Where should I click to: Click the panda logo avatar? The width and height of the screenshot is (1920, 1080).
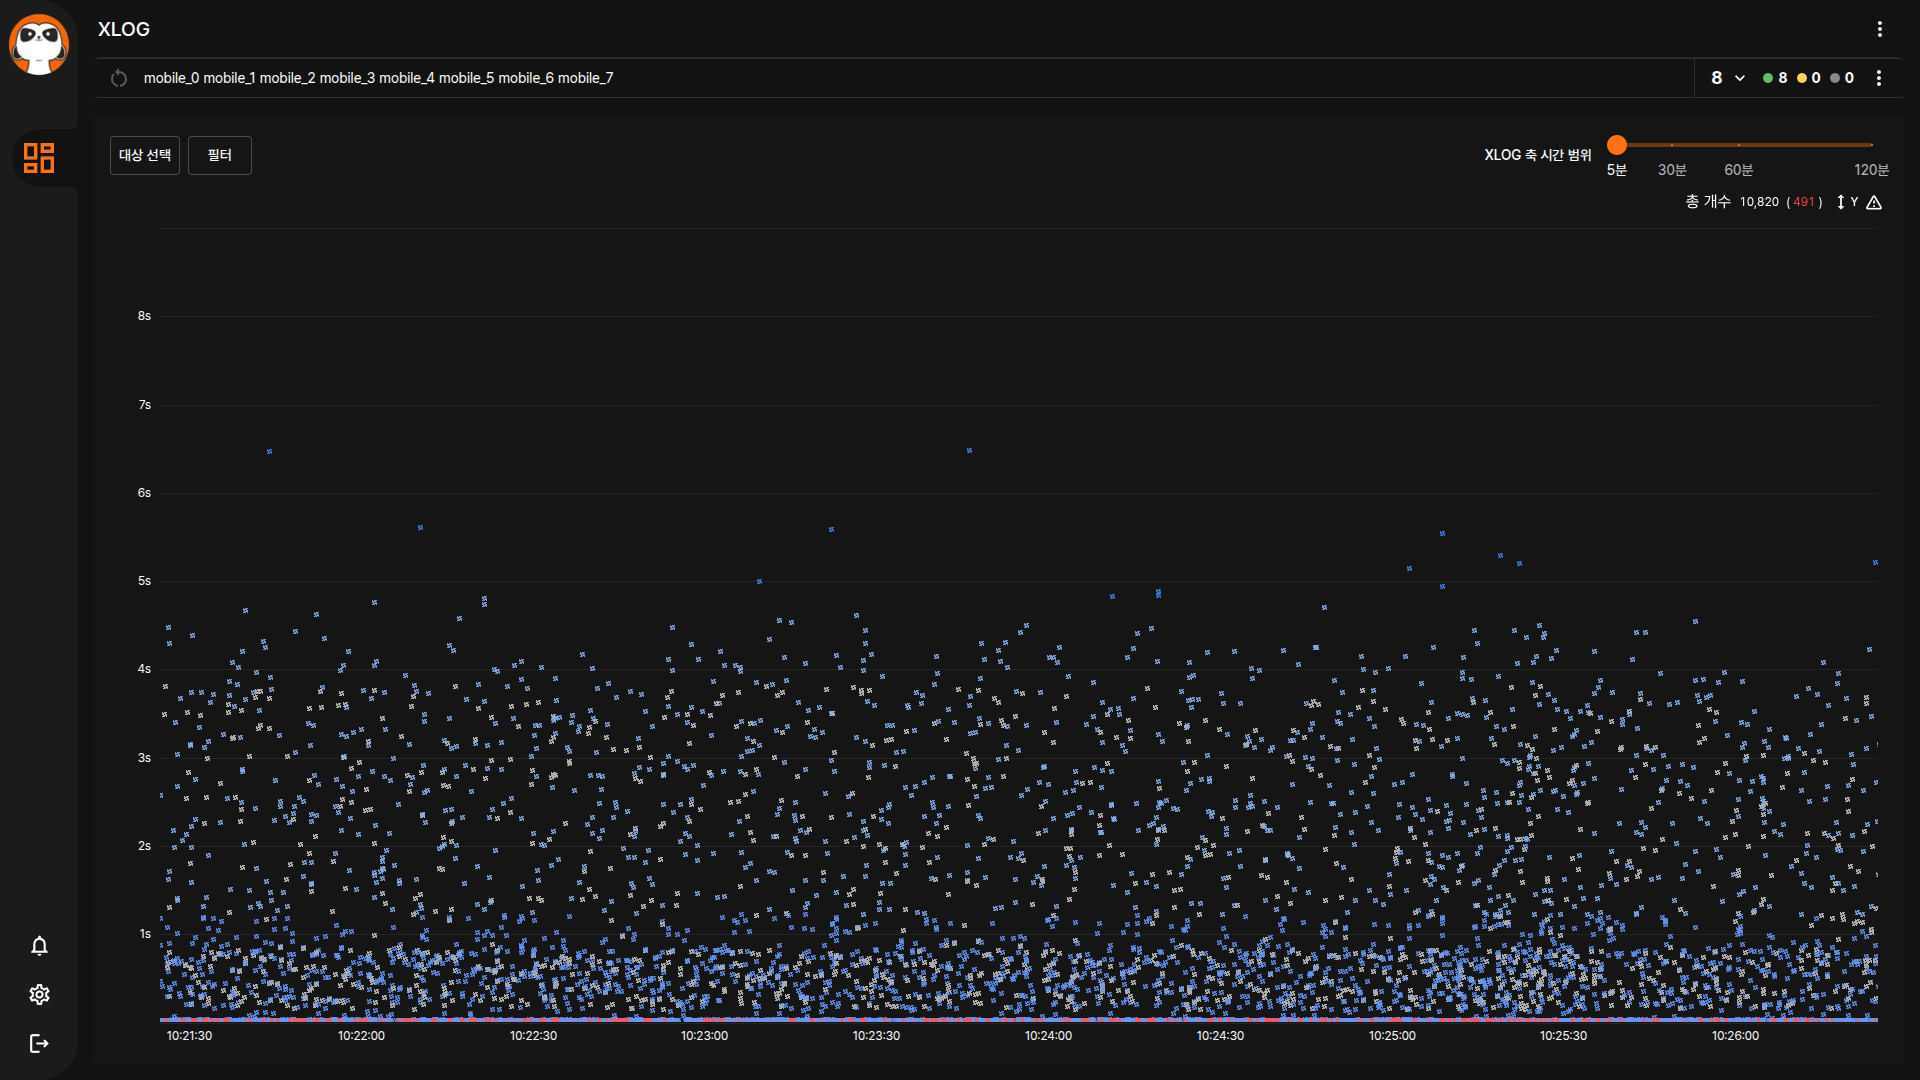[x=39, y=44]
